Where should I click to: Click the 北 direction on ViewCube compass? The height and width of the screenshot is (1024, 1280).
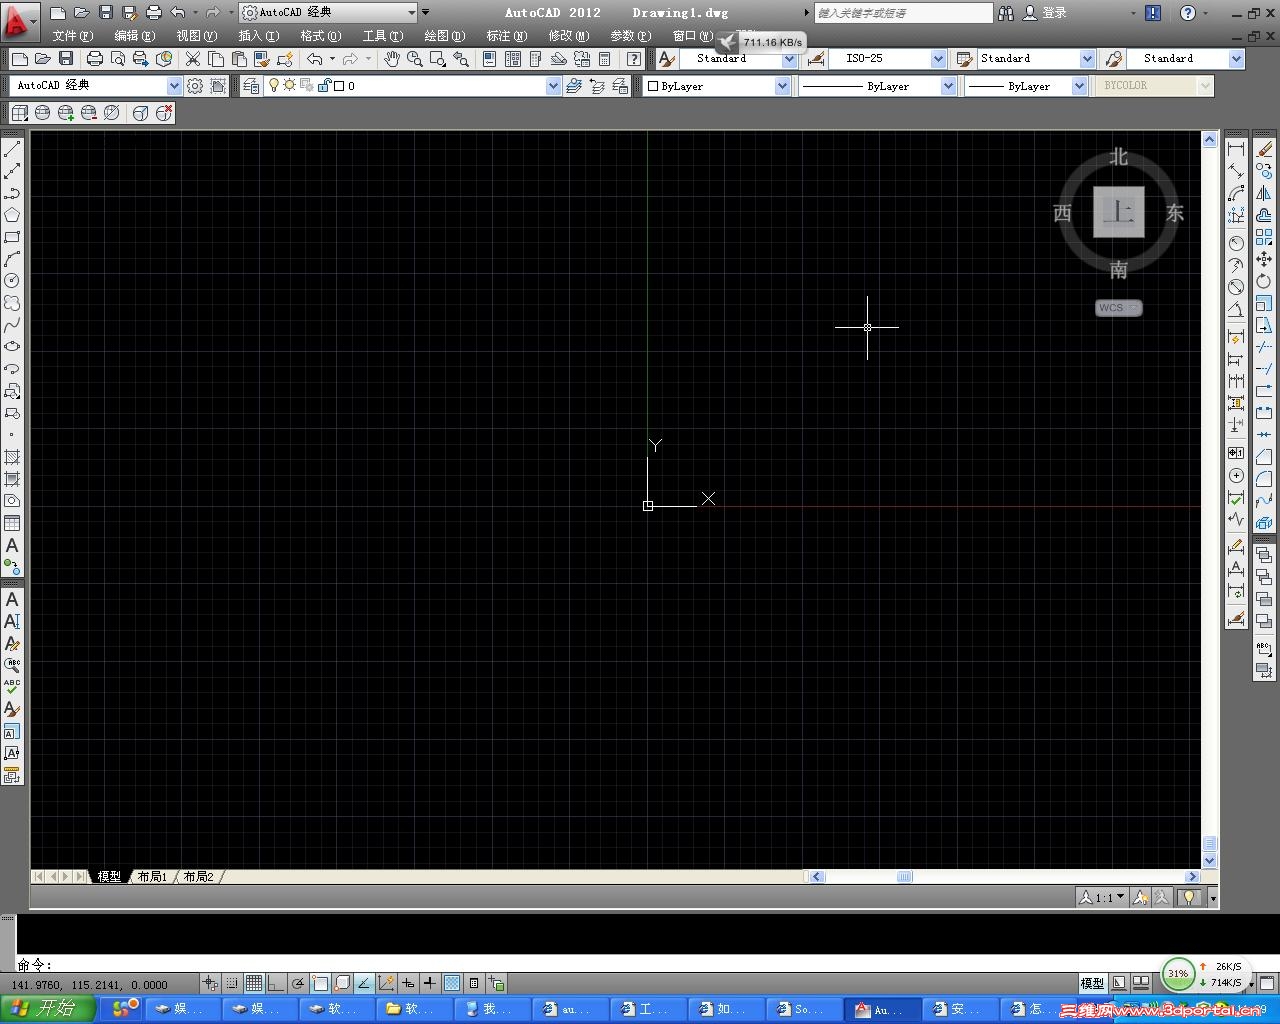click(1118, 157)
